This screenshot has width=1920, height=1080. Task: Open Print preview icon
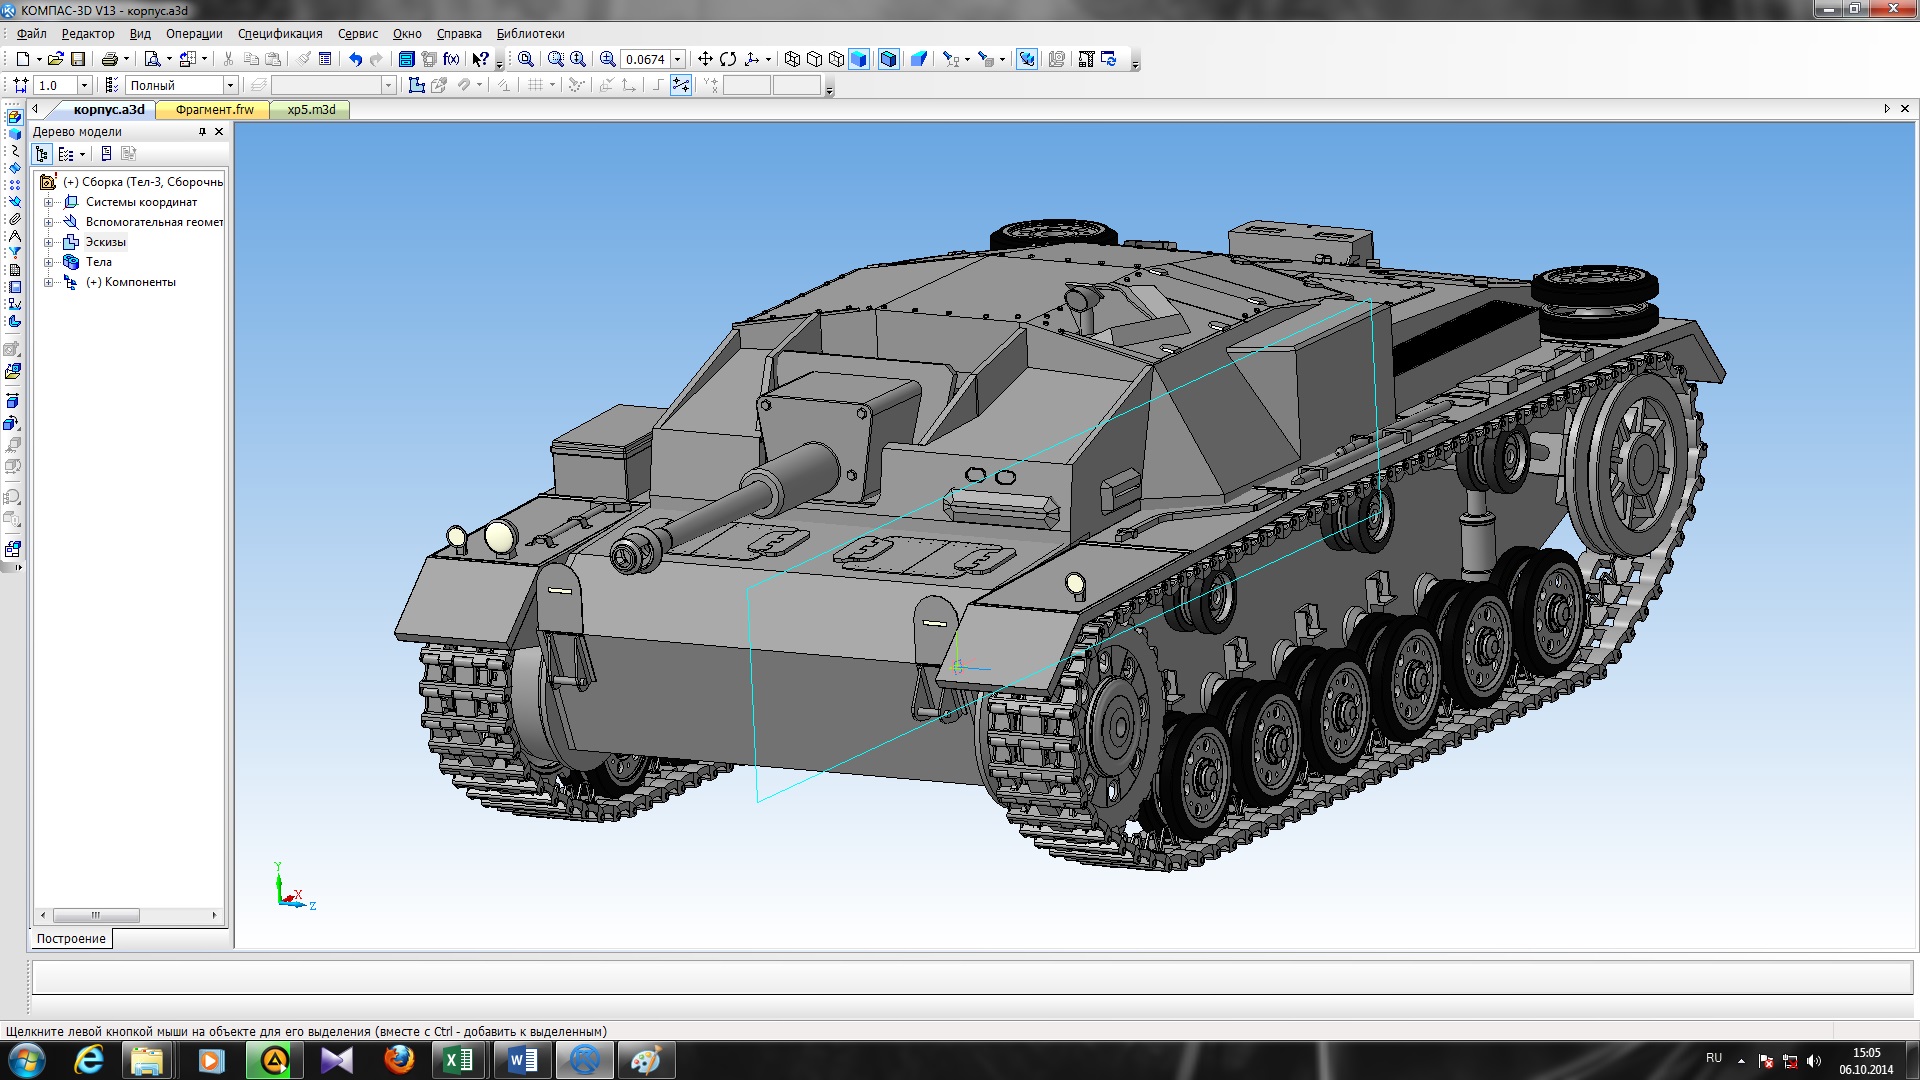[x=152, y=59]
